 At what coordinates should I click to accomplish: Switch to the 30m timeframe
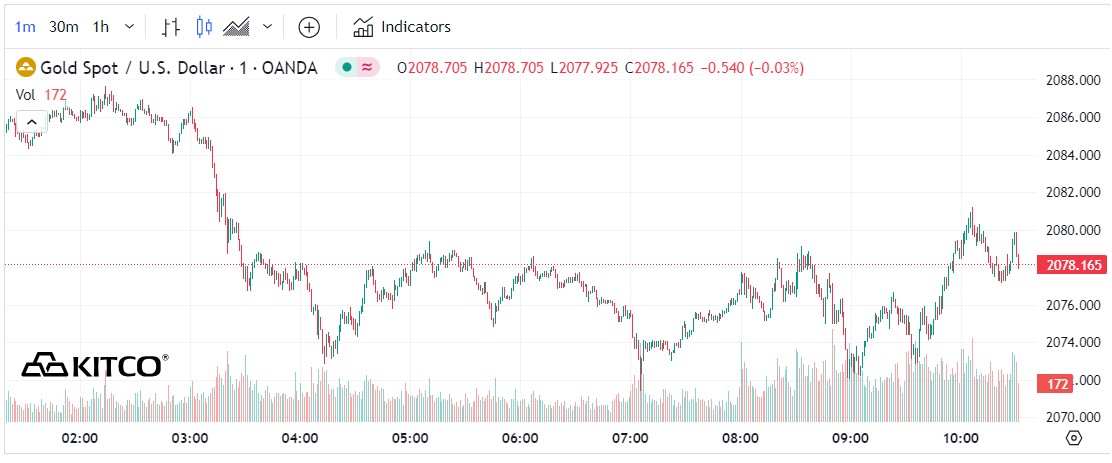tap(63, 27)
